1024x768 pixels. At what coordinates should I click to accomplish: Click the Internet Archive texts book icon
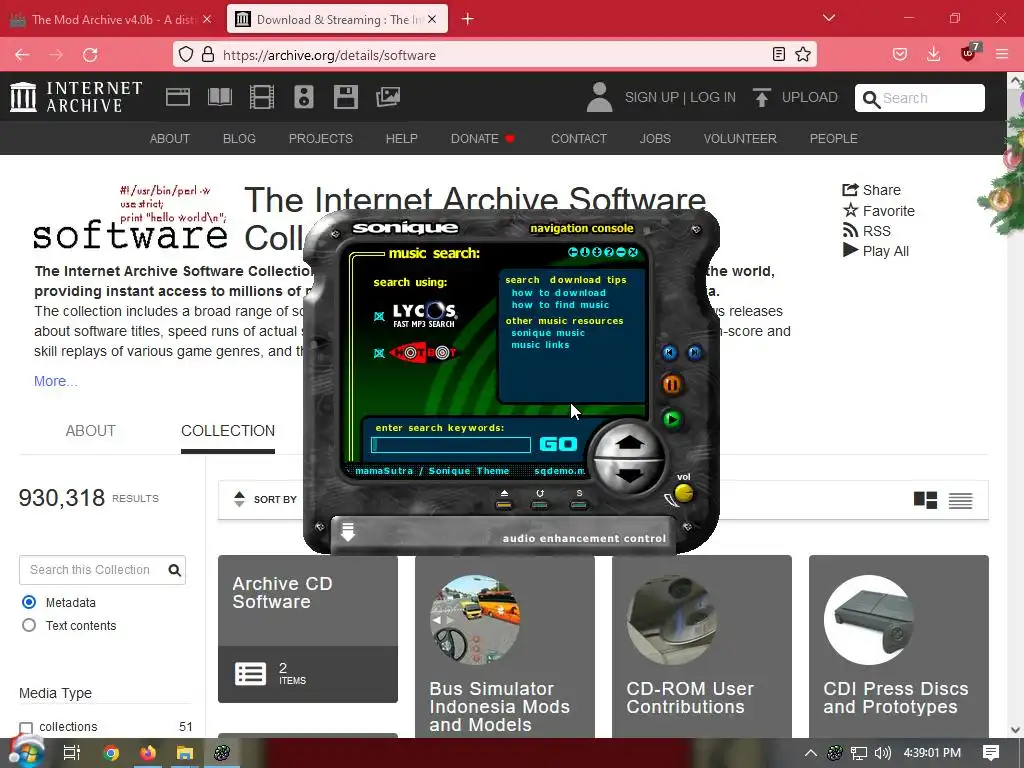219,97
